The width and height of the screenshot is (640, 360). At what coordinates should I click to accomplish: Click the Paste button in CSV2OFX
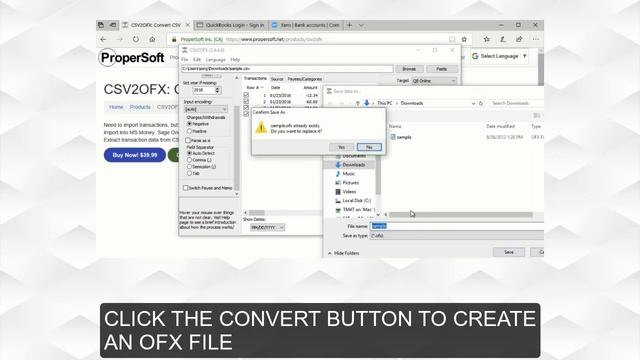441,69
